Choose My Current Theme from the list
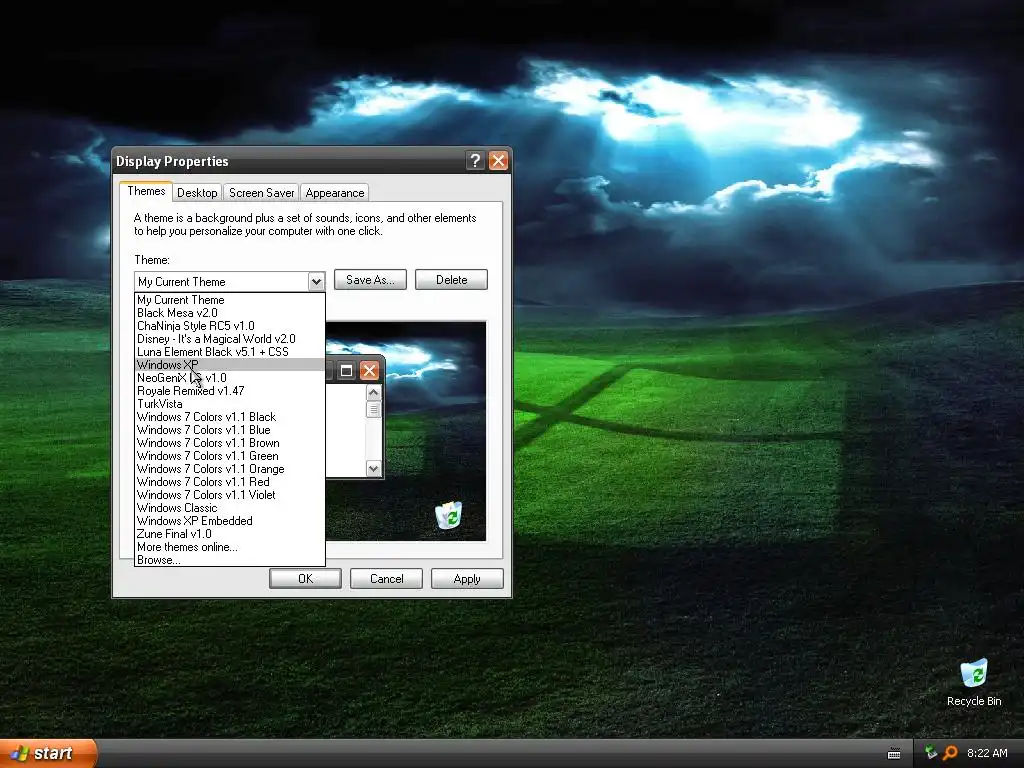The image size is (1024, 768). 230,300
